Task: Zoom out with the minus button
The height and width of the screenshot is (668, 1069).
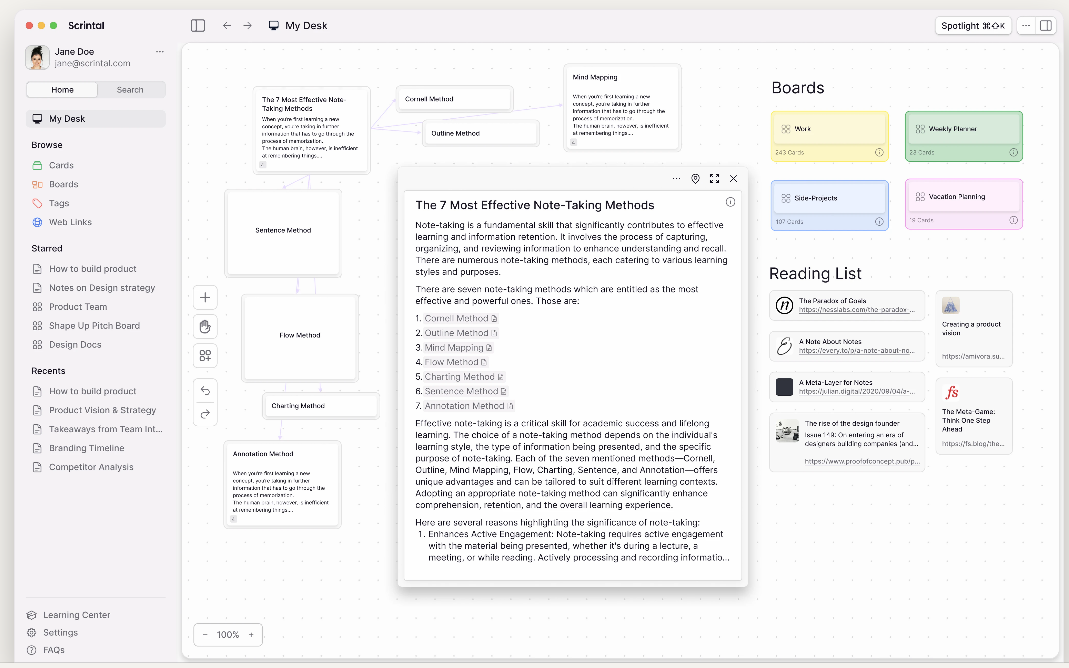Action: click(x=205, y=635)
